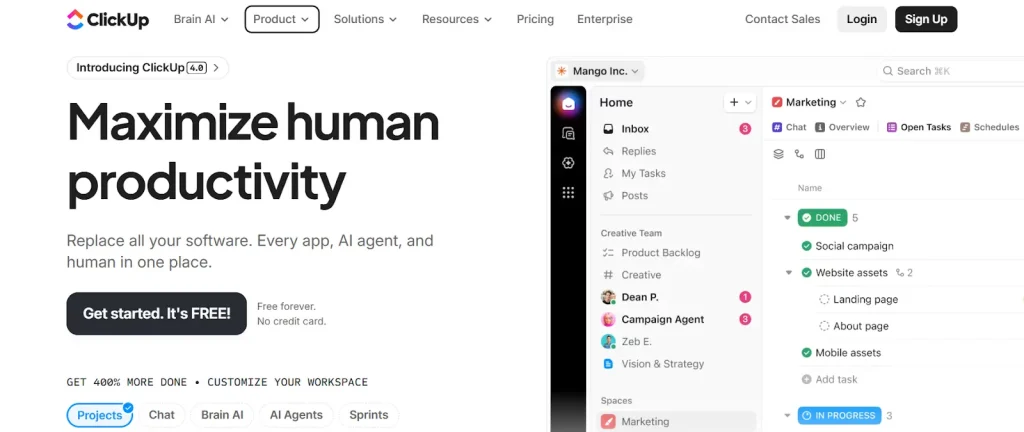Expand the Resources navigation menu
The image size is (1024, 432).
pos(456,20)
